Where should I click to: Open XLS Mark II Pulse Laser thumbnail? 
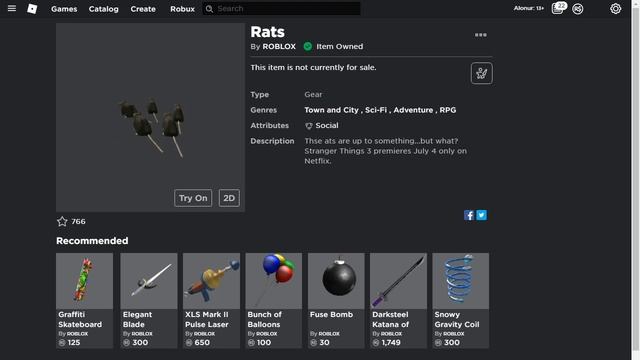(x=211, y=281)
